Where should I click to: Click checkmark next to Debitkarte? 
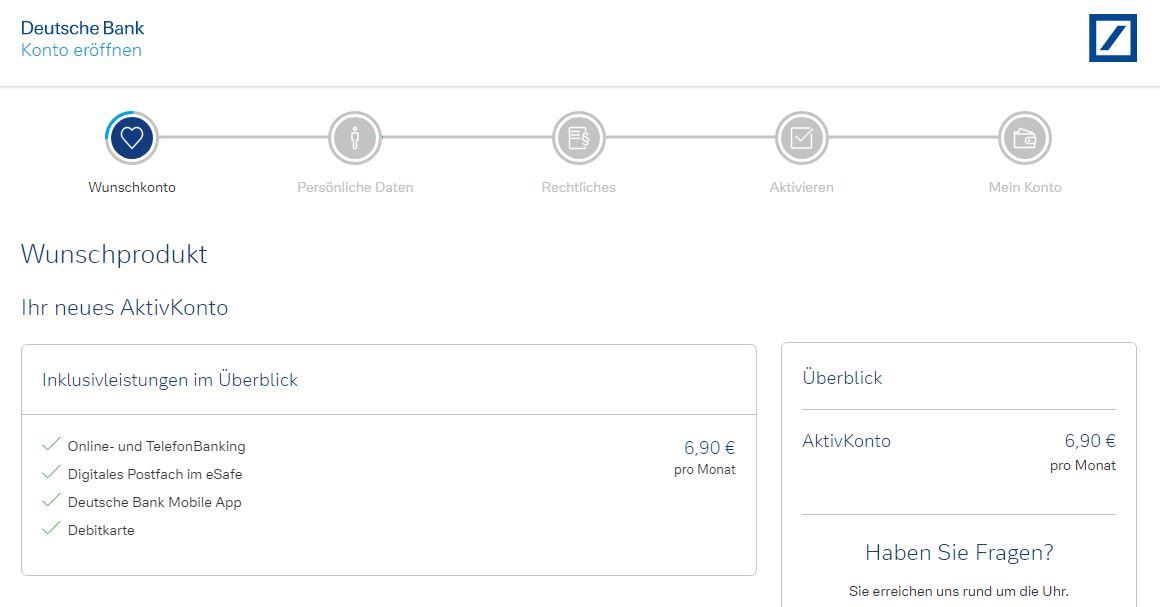click(x=52, y=529)
